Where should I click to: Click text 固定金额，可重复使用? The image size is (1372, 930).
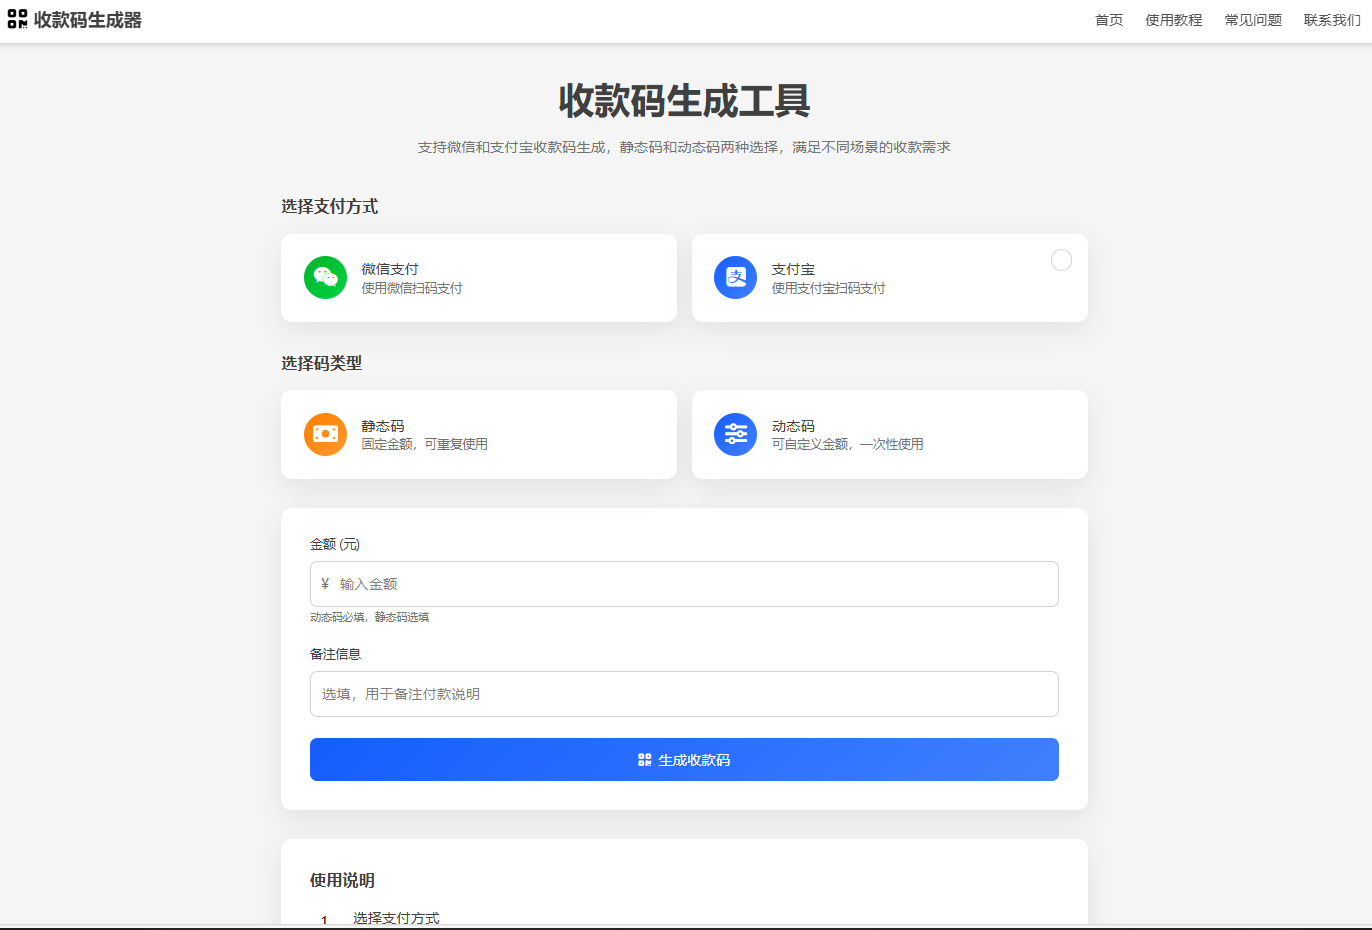[x=425, y=444]
